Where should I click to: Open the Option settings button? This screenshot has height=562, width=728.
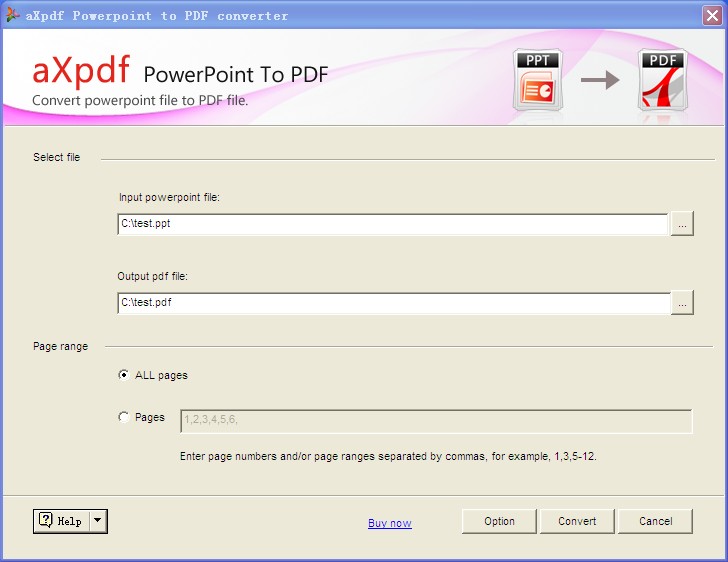pyautogui.click(x=499, y=521)
